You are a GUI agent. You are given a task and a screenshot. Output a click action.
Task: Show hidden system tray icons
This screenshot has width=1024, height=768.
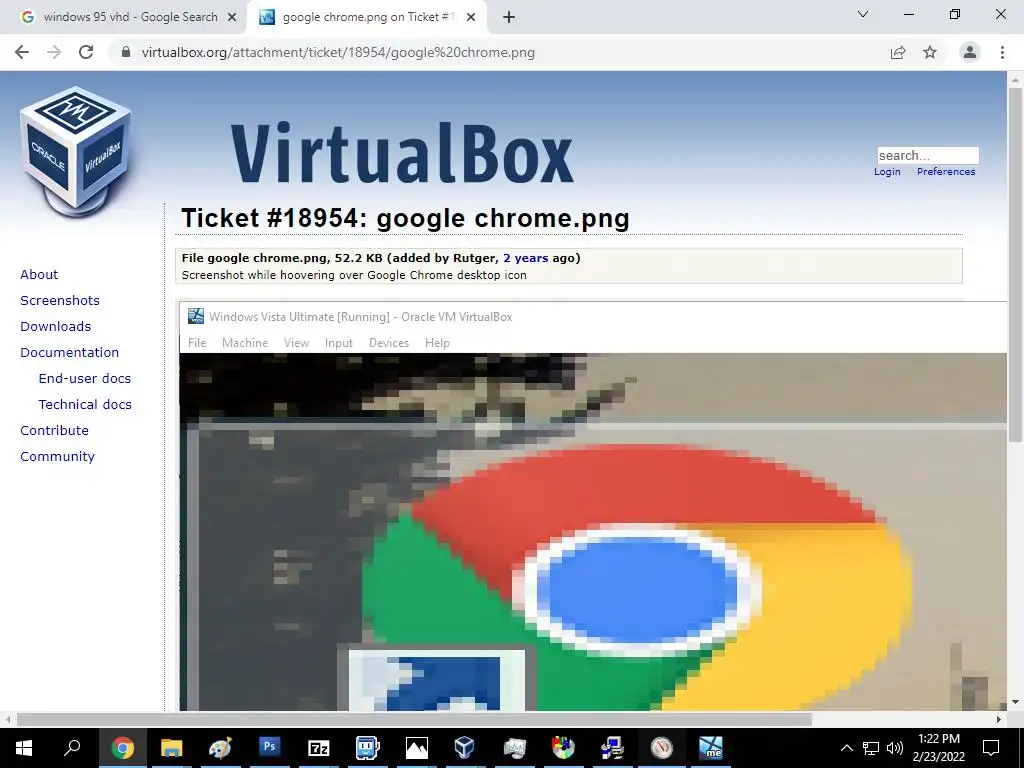[846, 748]
